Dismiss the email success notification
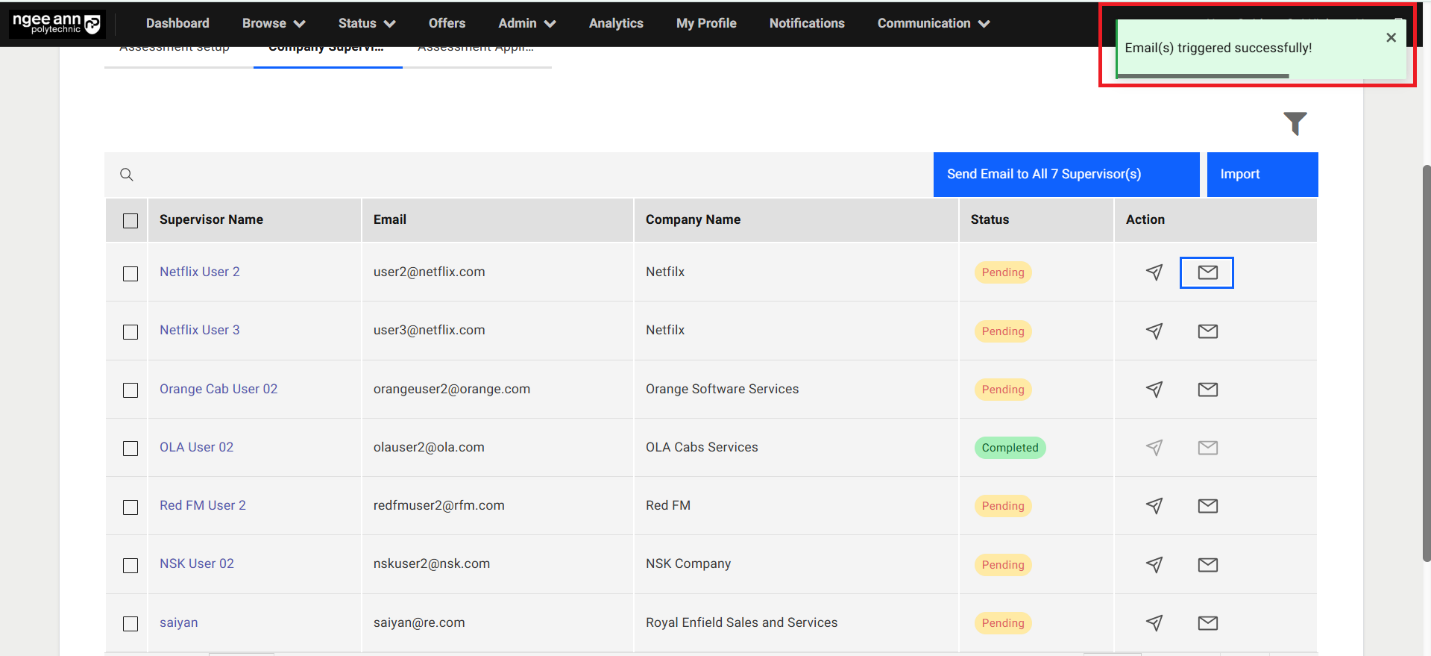This screenshot has width=1431, height=656. tap(1391, 38)
